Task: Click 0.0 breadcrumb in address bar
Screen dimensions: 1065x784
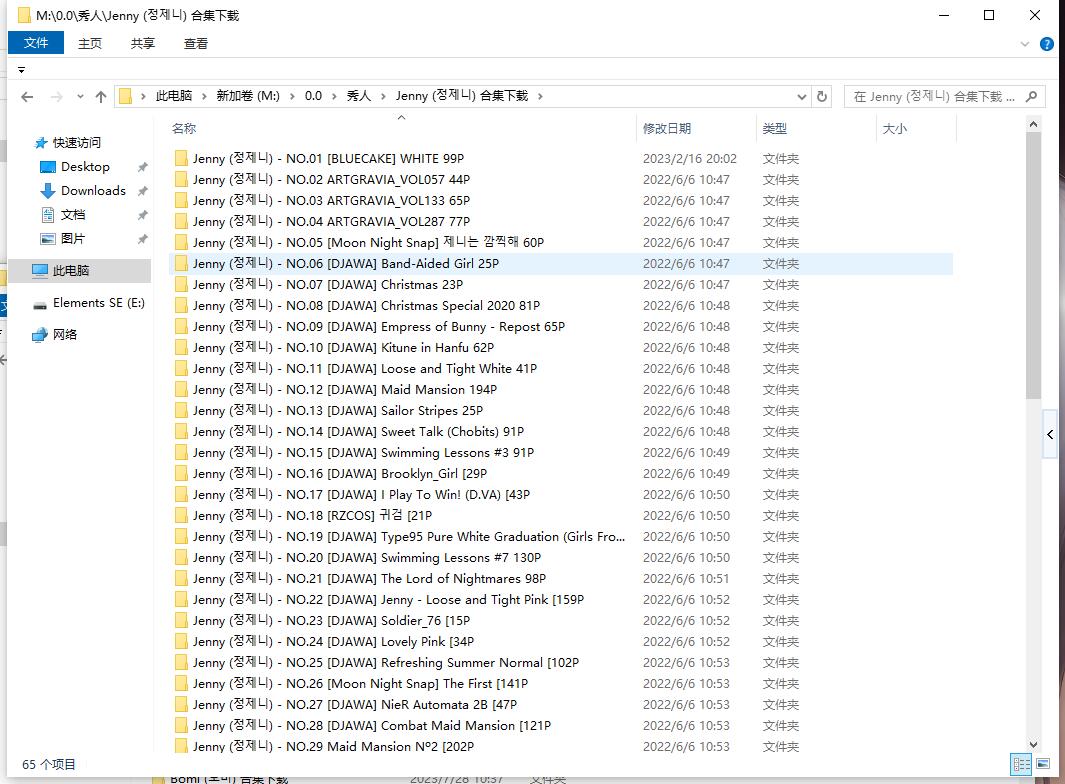Action: click(313, 96)
